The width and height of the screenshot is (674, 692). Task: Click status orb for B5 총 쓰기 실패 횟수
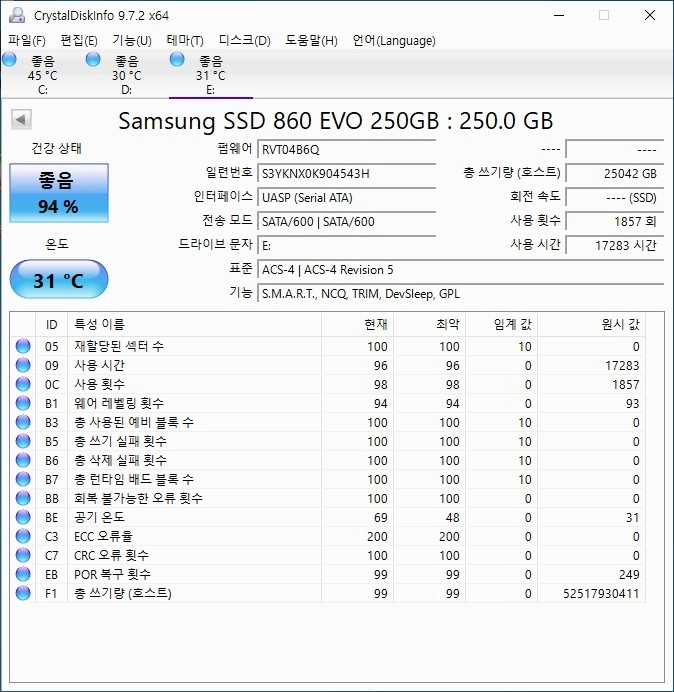[23, 441]
